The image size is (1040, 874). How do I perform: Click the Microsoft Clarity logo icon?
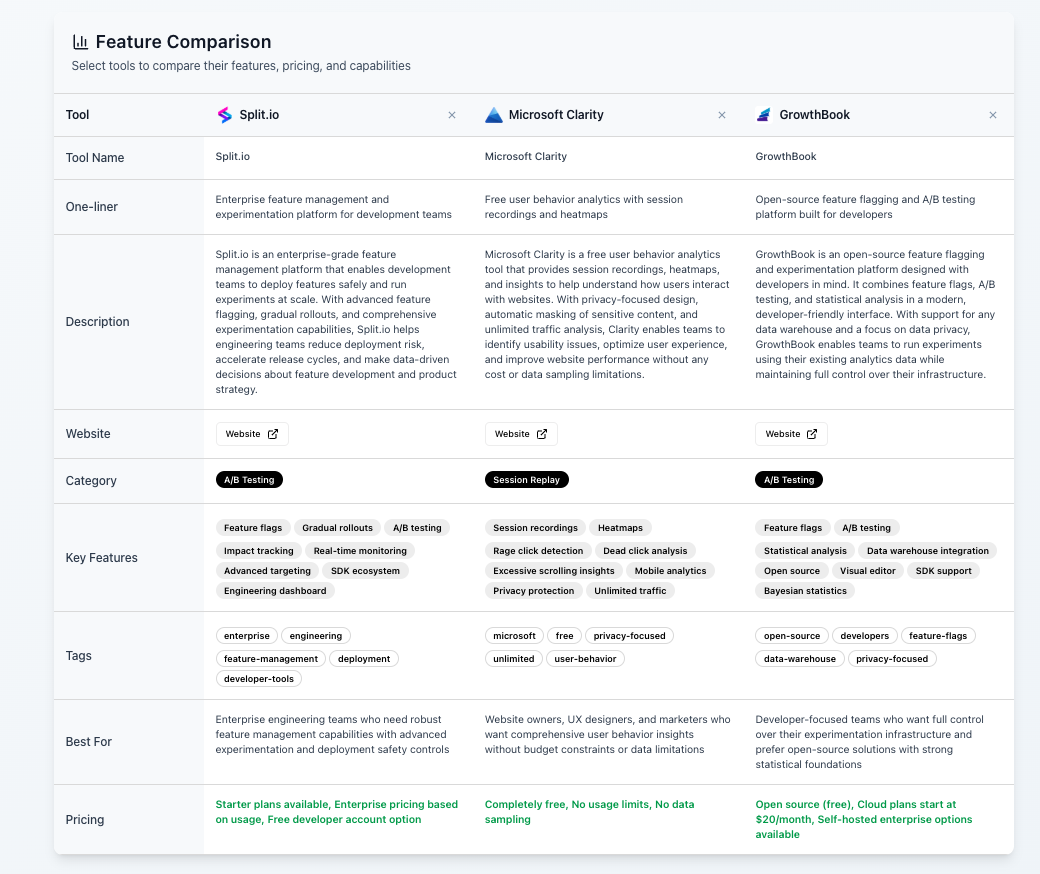click(x=493, y=115)
